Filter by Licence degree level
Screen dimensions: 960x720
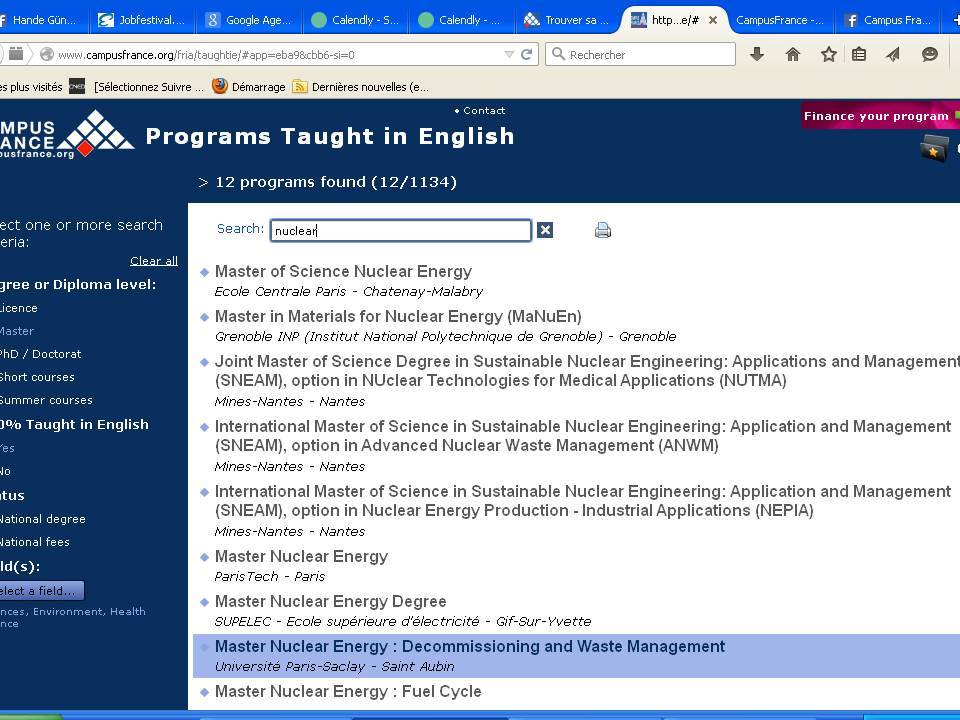coord(18,308)
